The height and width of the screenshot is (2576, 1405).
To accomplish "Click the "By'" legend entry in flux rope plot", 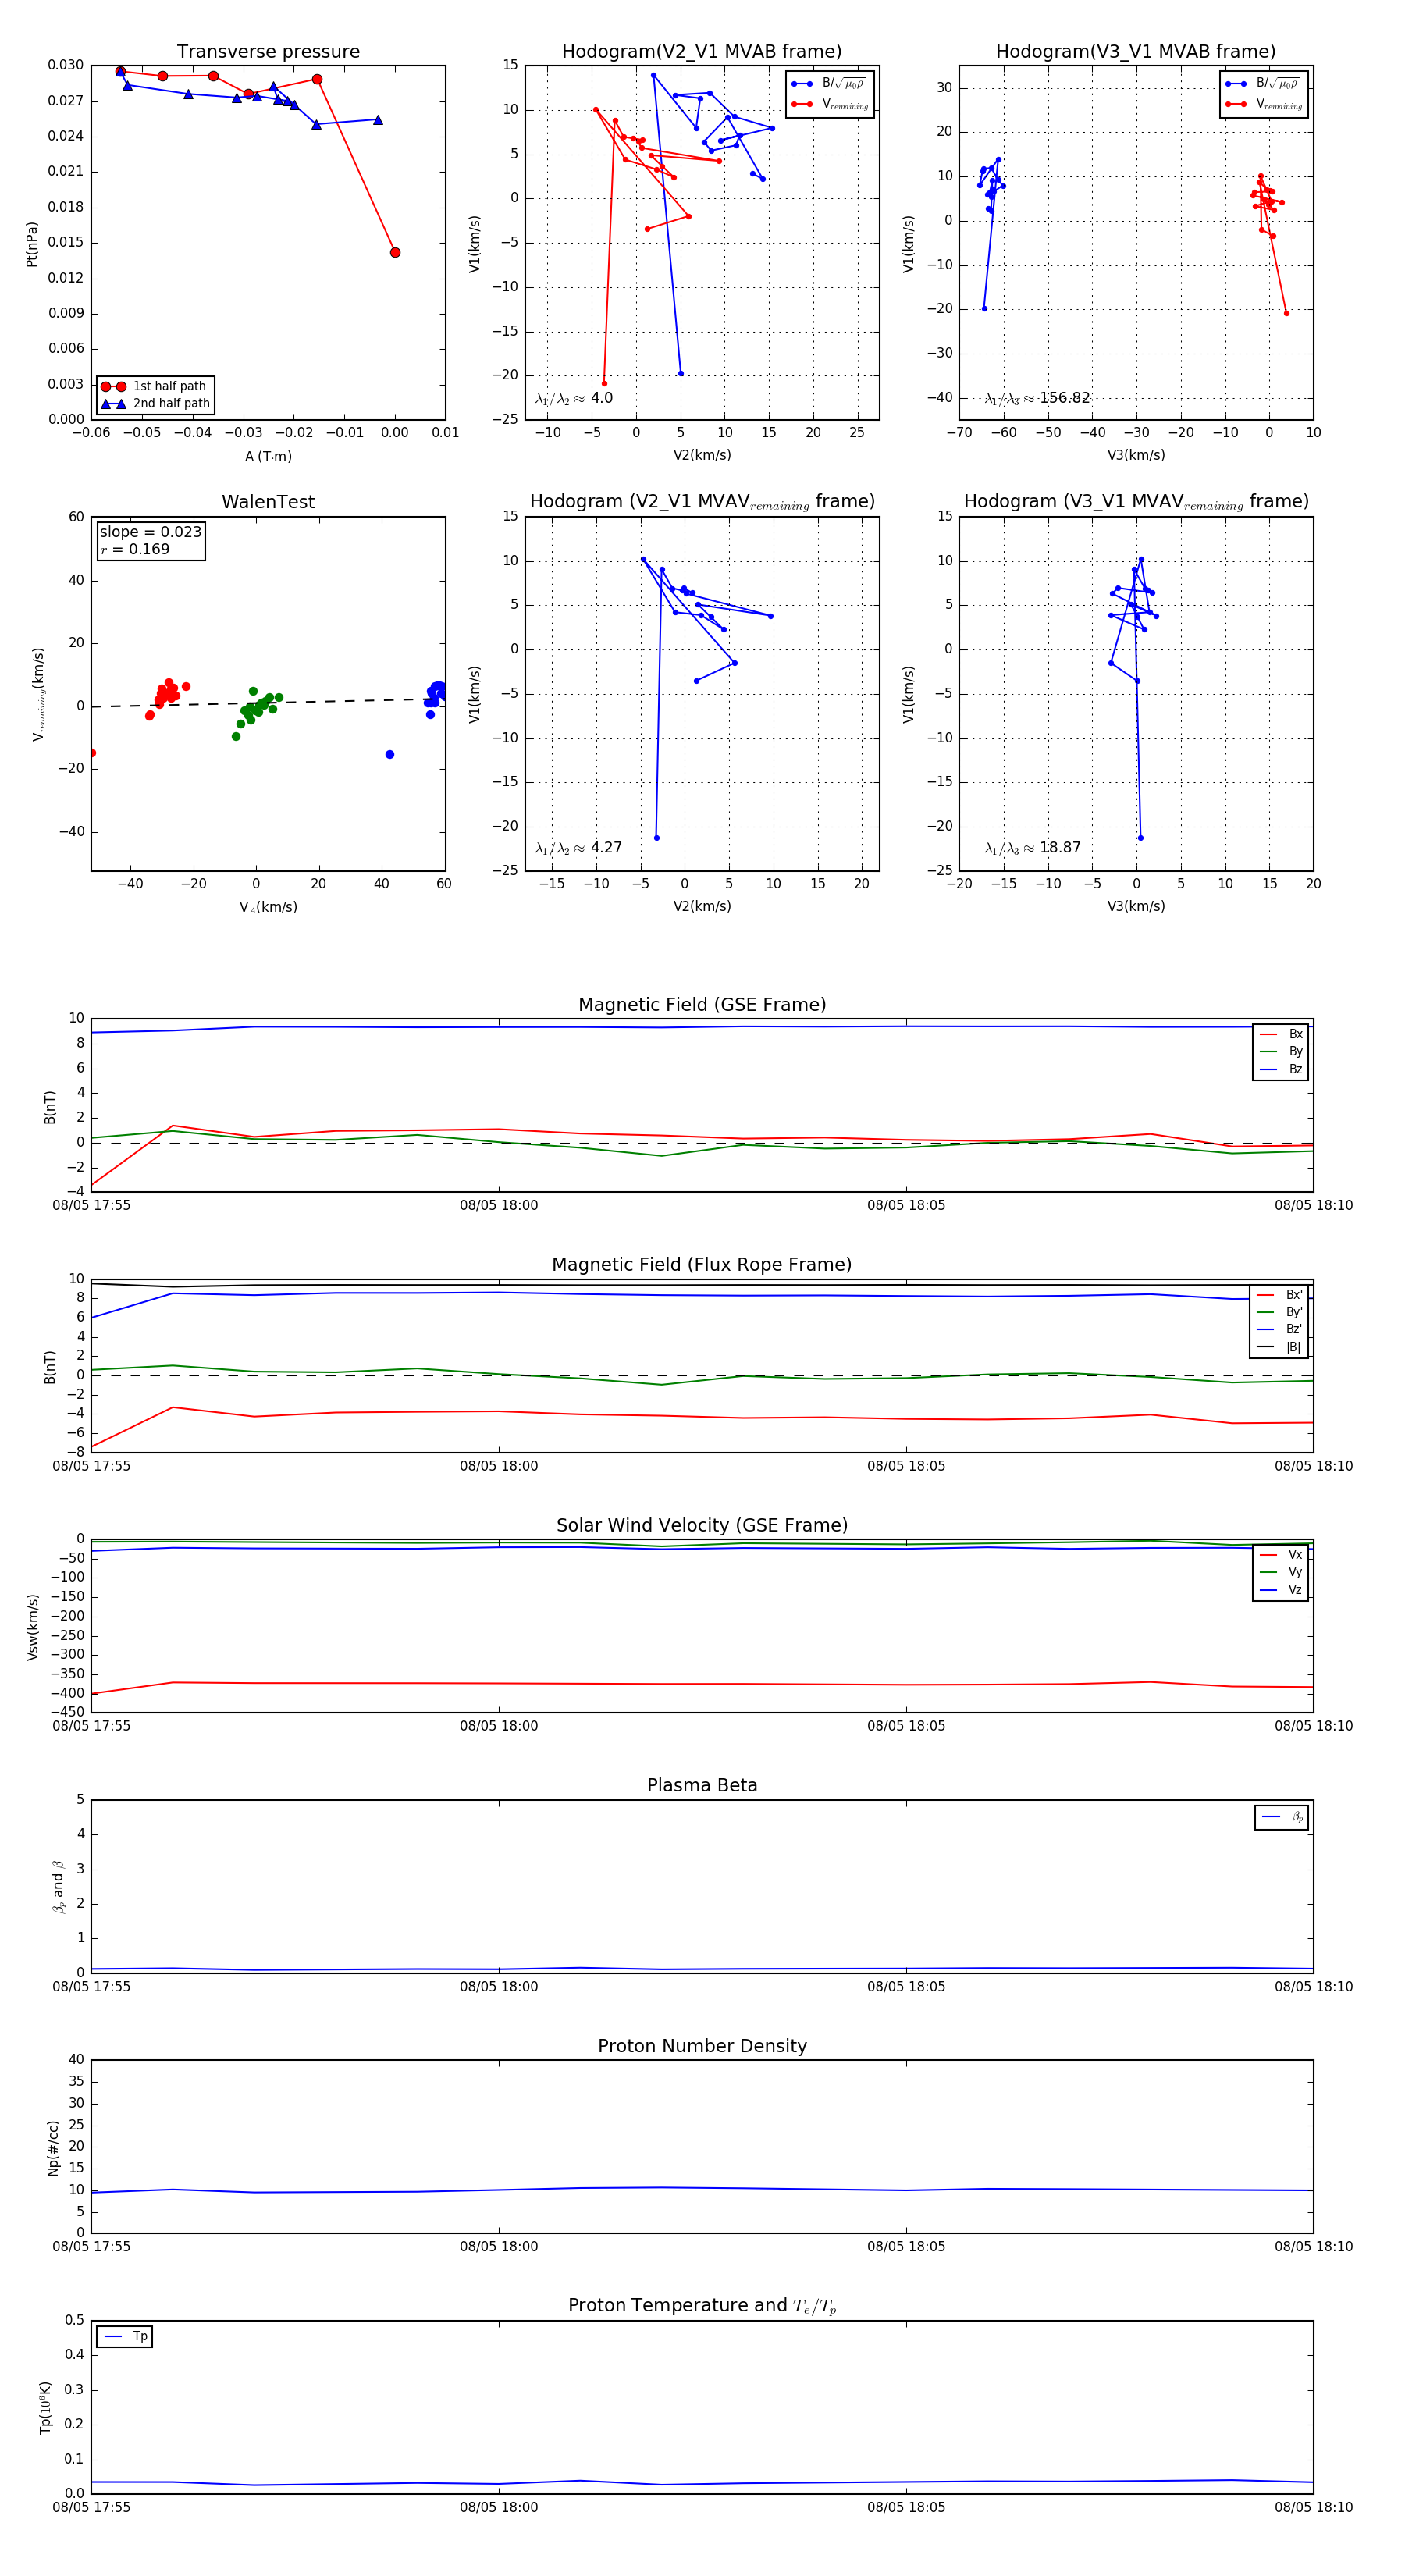I will click(1280, 1313).
